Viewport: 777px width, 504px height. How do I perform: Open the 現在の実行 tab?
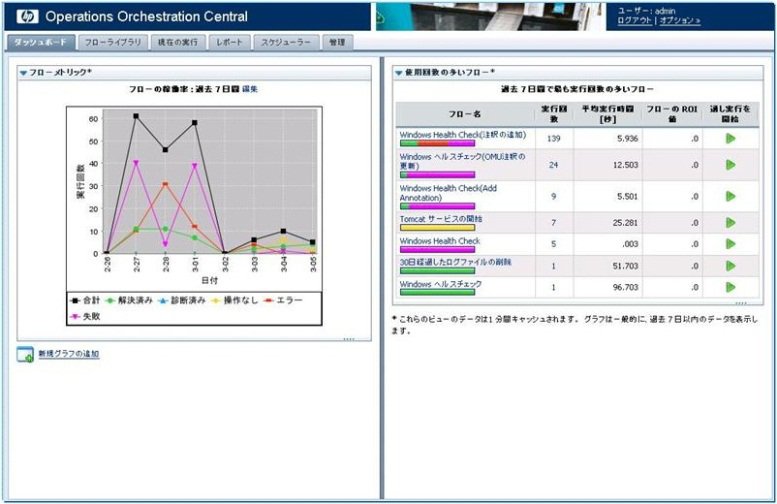coord(178,43)
